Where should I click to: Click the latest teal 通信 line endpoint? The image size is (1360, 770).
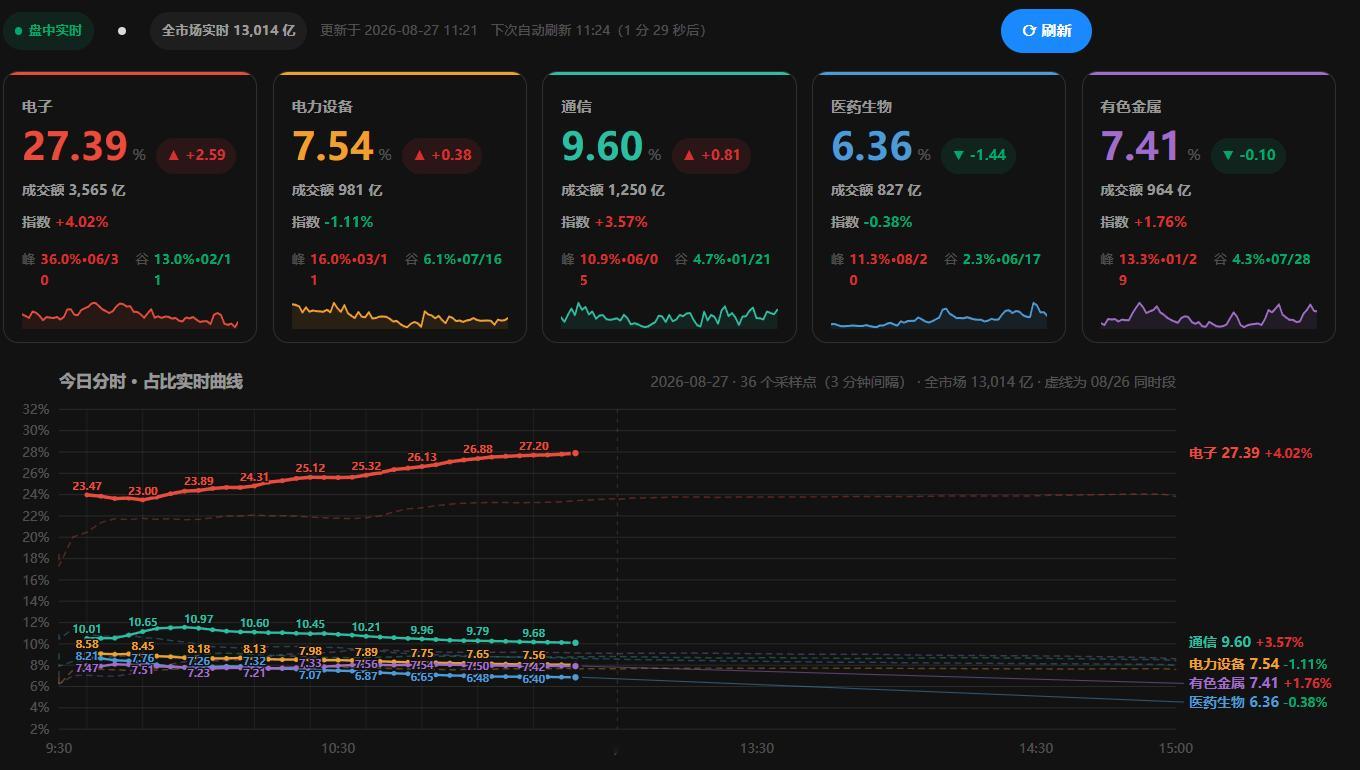point(575,643)
